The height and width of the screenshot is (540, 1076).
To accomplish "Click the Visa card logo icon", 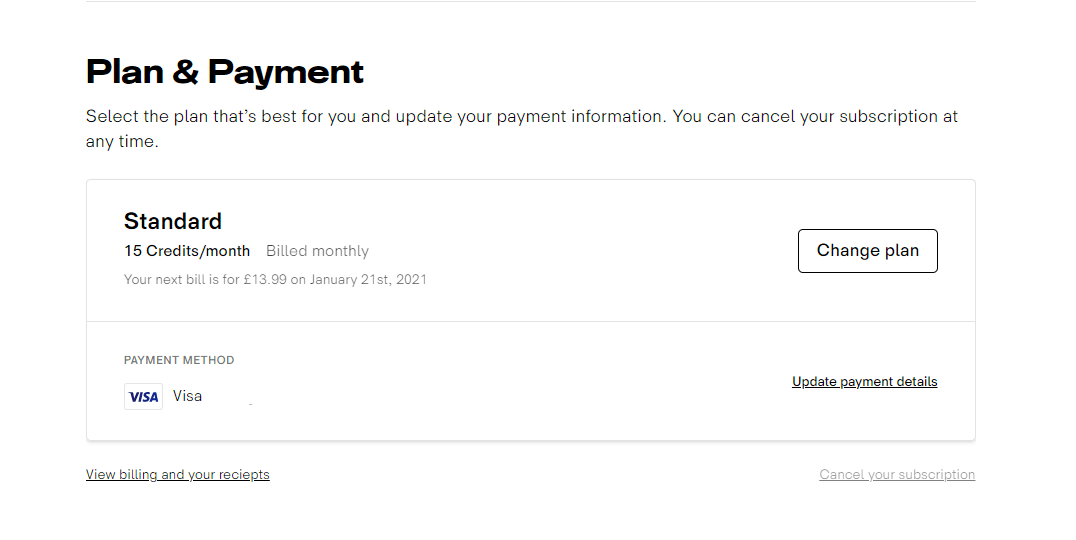I will 143,397.
